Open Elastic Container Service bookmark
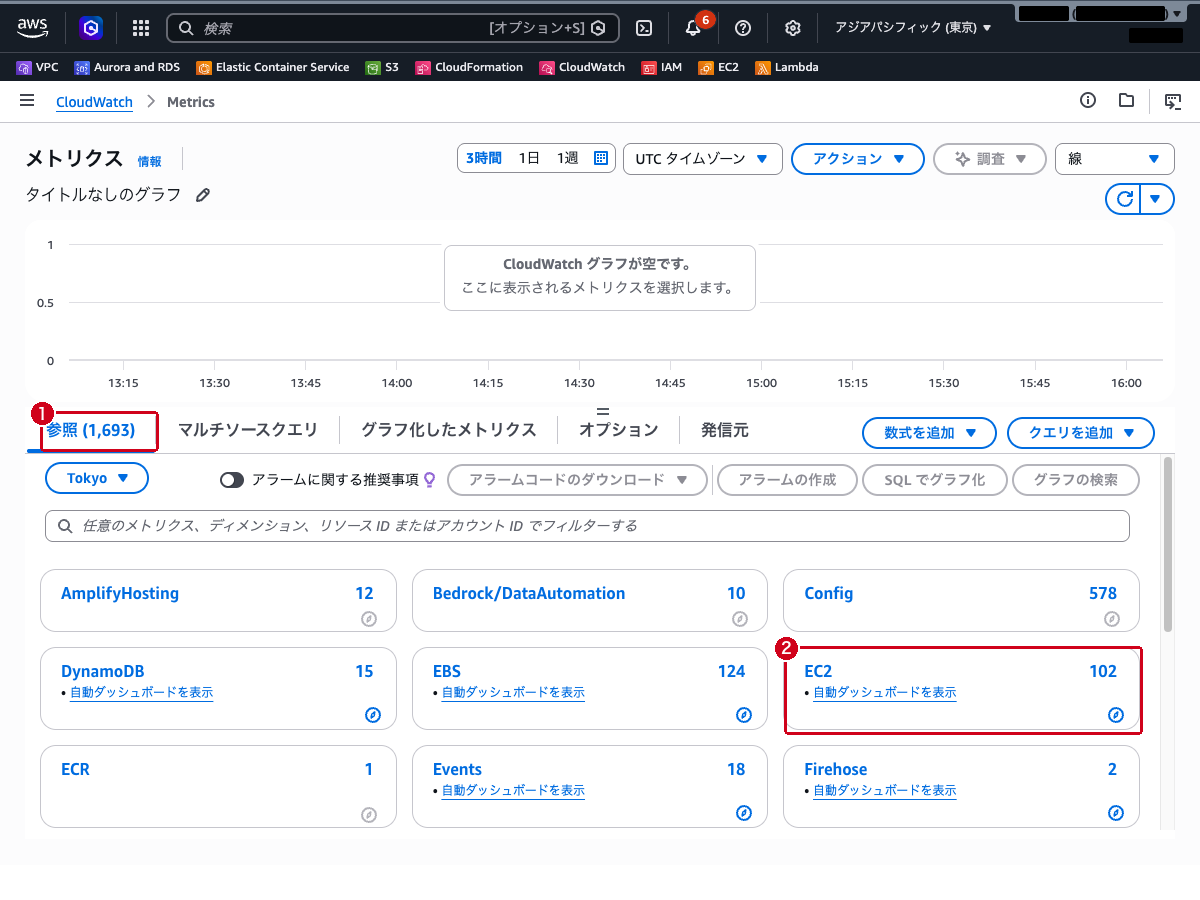Screen dimensions: 1200x900 pos(273,68)
